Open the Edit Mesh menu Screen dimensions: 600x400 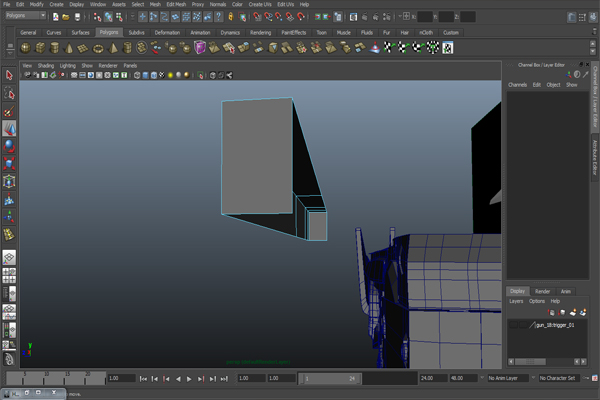click(176, 5)
